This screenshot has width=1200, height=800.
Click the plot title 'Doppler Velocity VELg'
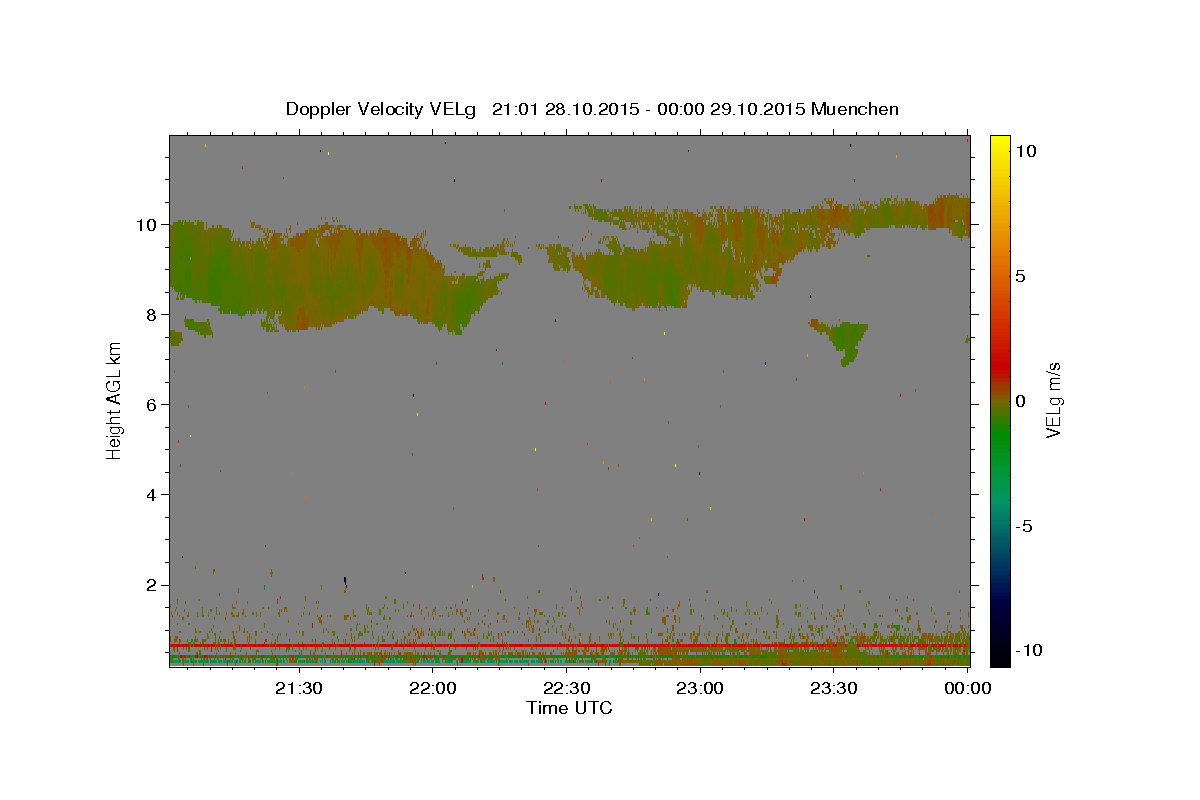[382, 109]
